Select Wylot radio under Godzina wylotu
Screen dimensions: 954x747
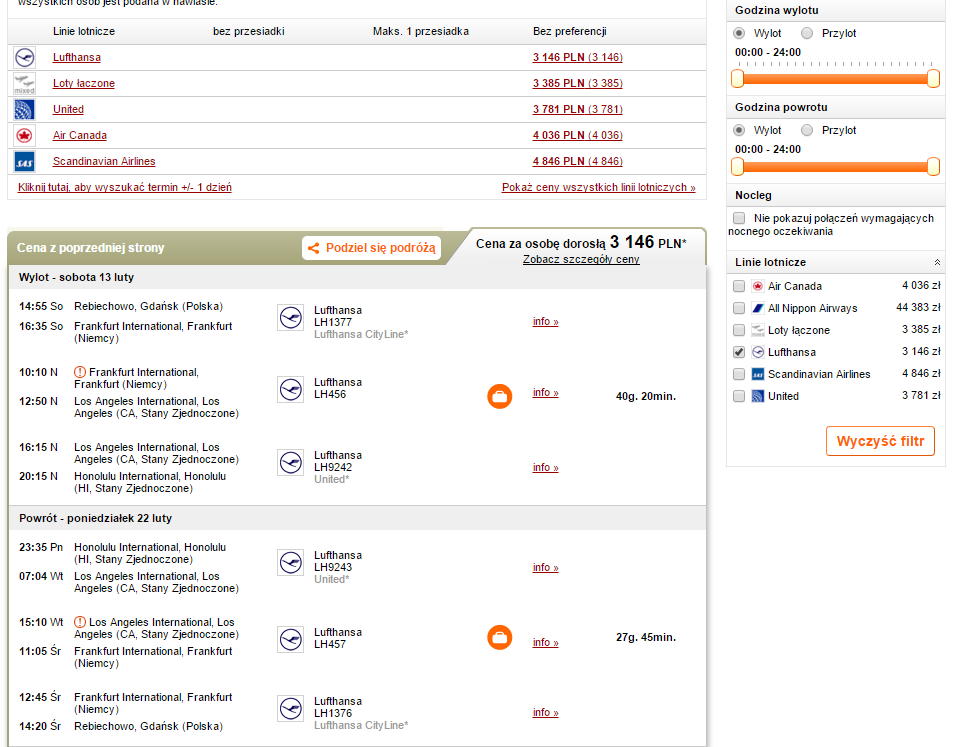pyautogui.click(x=739, y=33)
